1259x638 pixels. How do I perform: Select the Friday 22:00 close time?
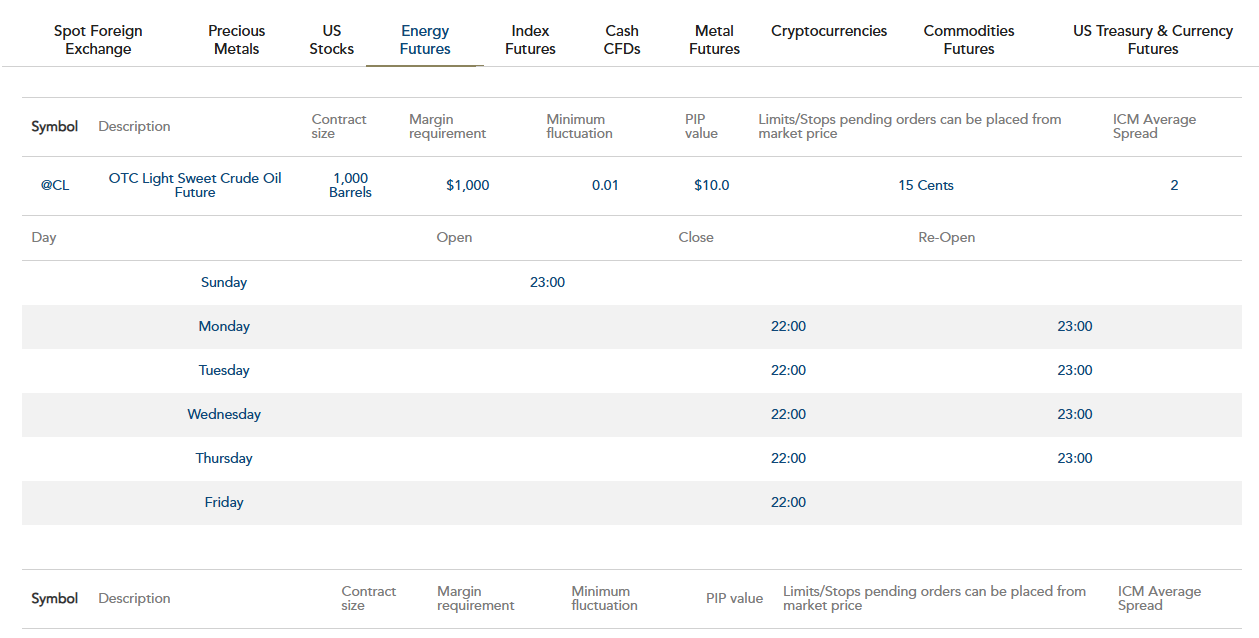[x=788, y=502]
